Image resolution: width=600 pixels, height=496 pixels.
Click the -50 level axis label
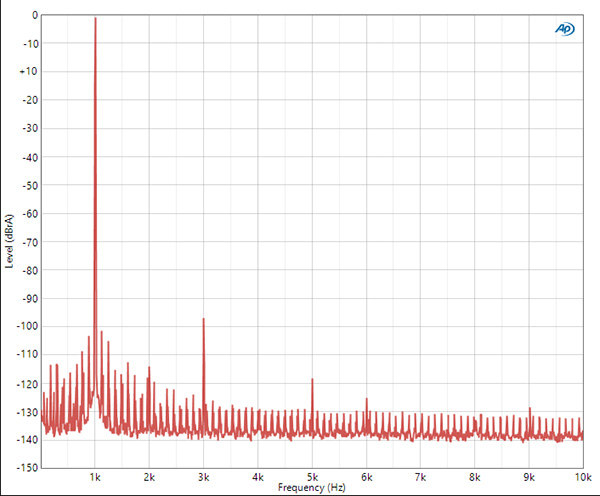coord(30,186)
